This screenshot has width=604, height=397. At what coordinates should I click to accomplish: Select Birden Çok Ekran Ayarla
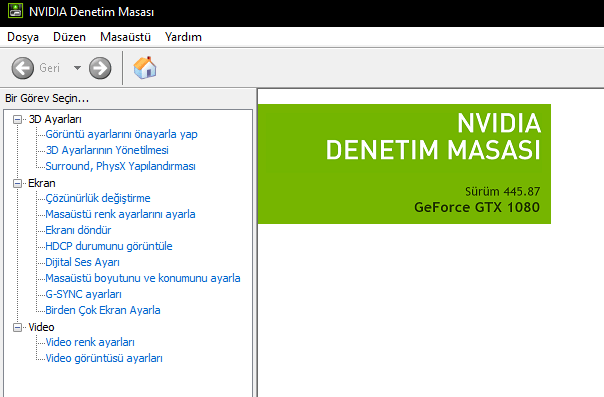[x=102, y=310]
